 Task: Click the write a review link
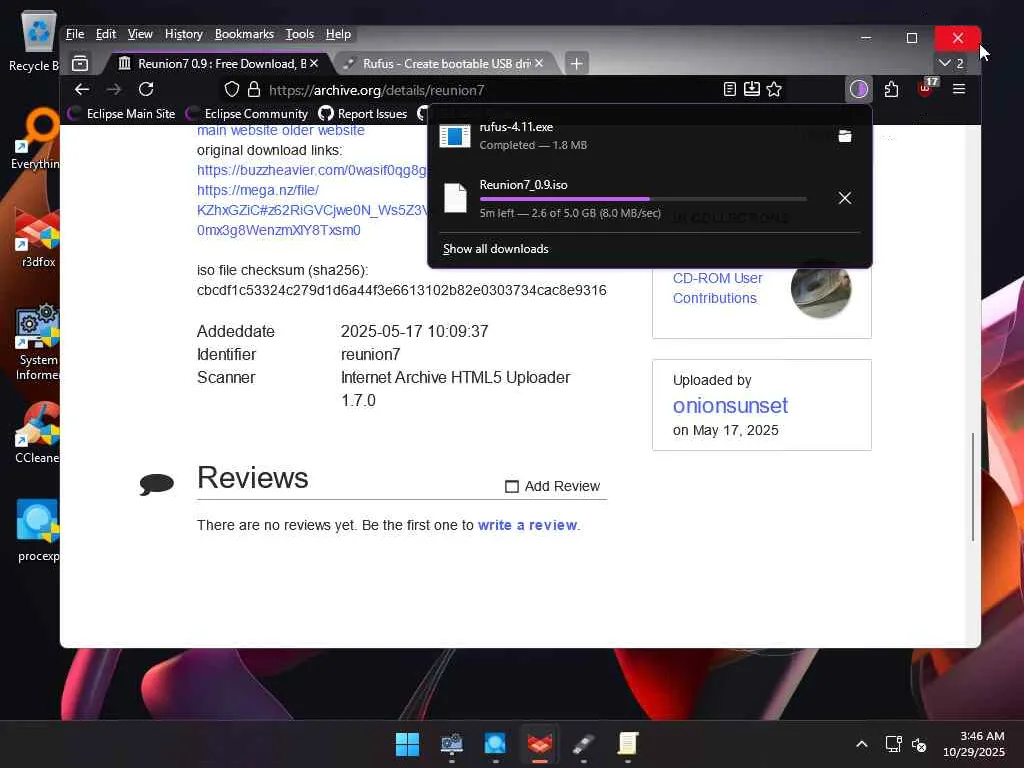coord(528,525)
